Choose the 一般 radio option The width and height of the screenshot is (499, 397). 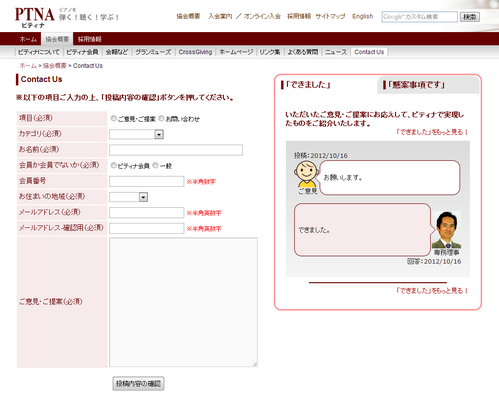click(155, 165)
